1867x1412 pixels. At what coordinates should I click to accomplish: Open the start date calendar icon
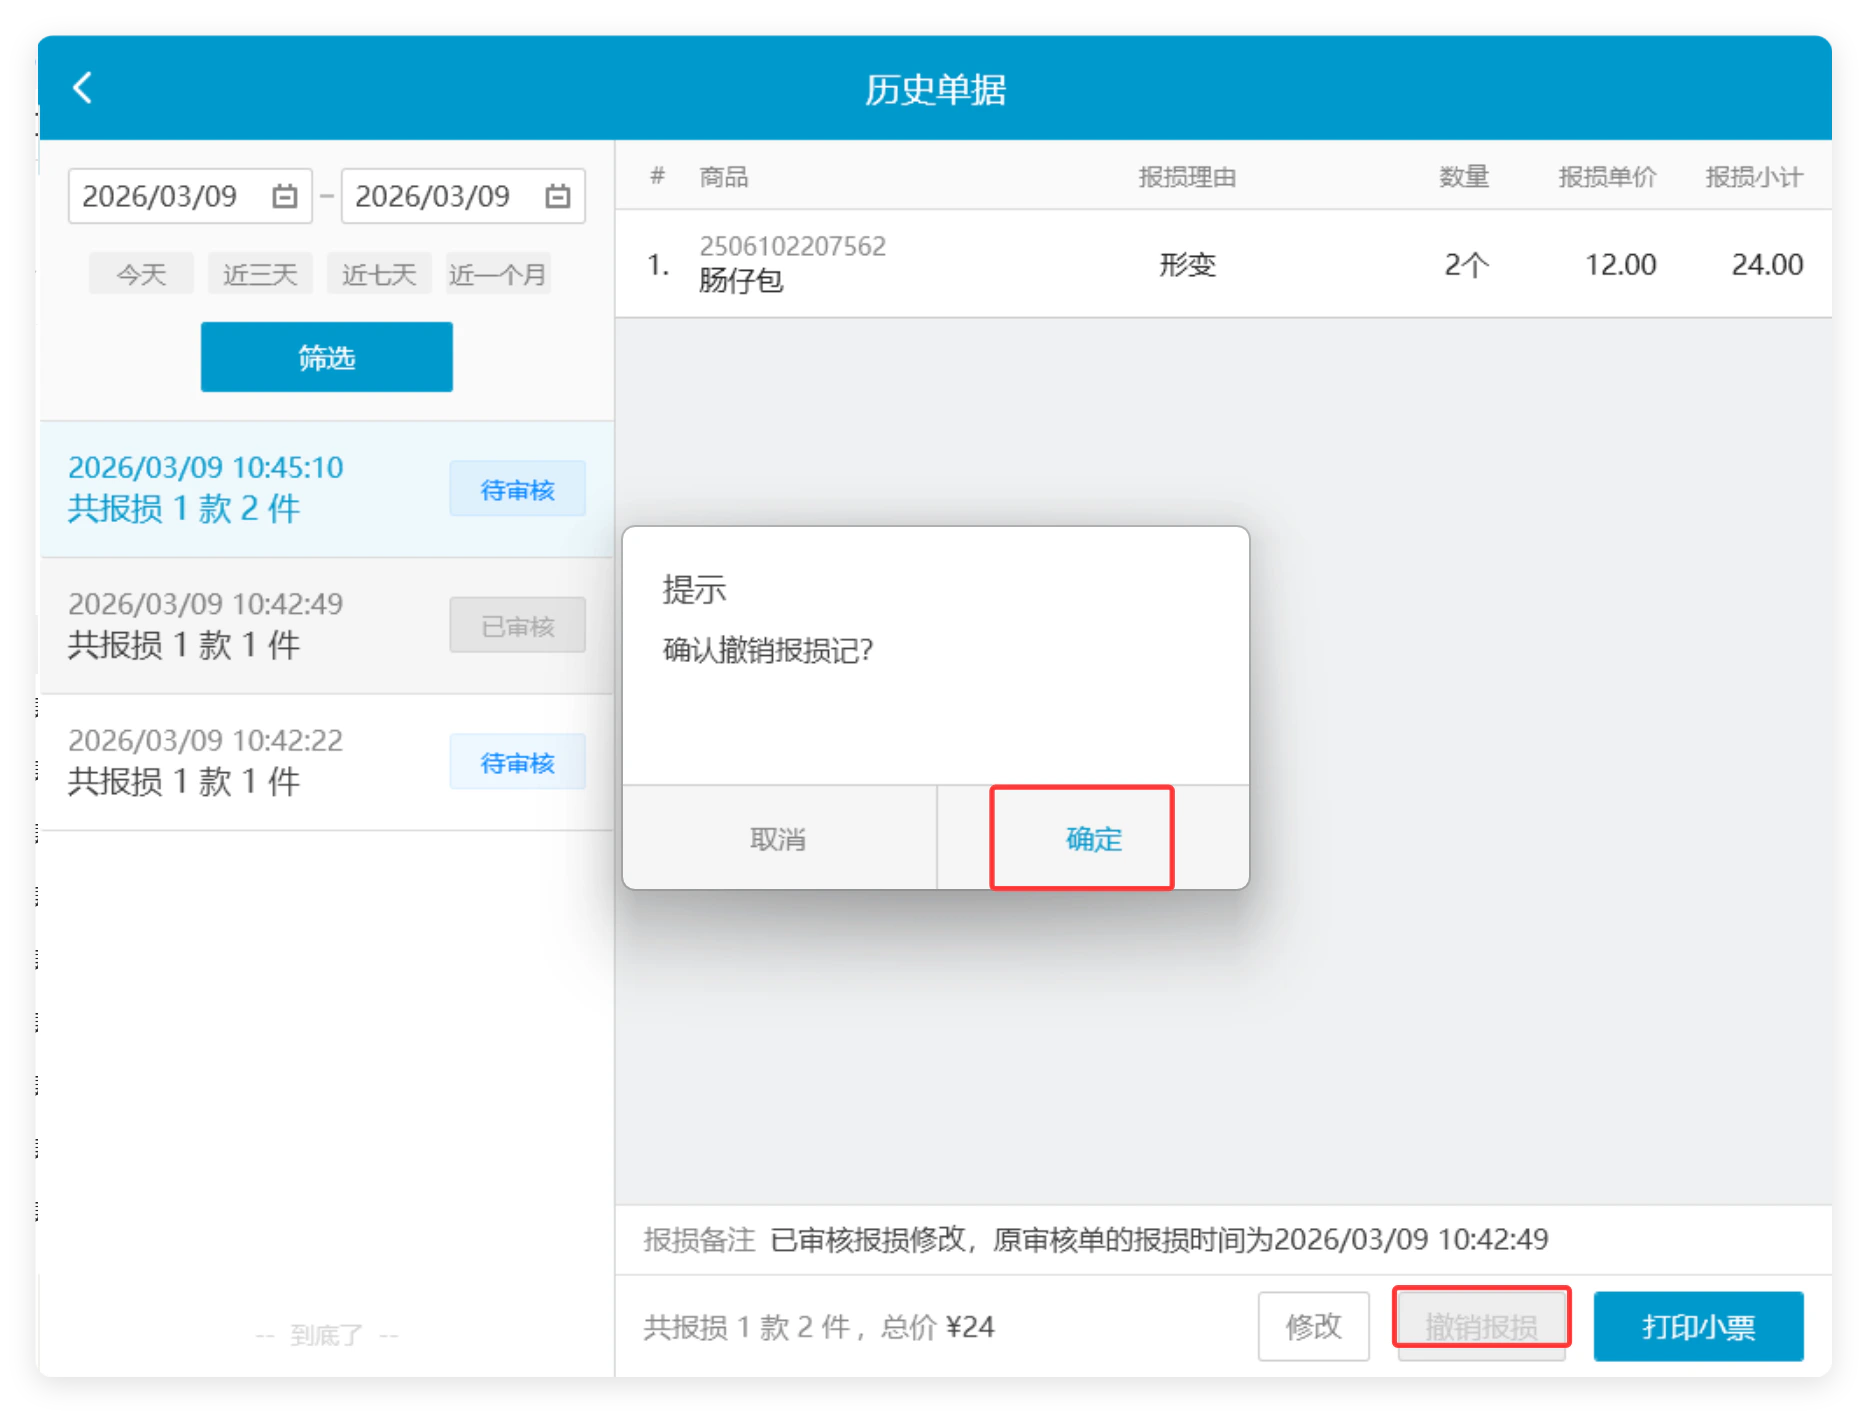point(285,196)
